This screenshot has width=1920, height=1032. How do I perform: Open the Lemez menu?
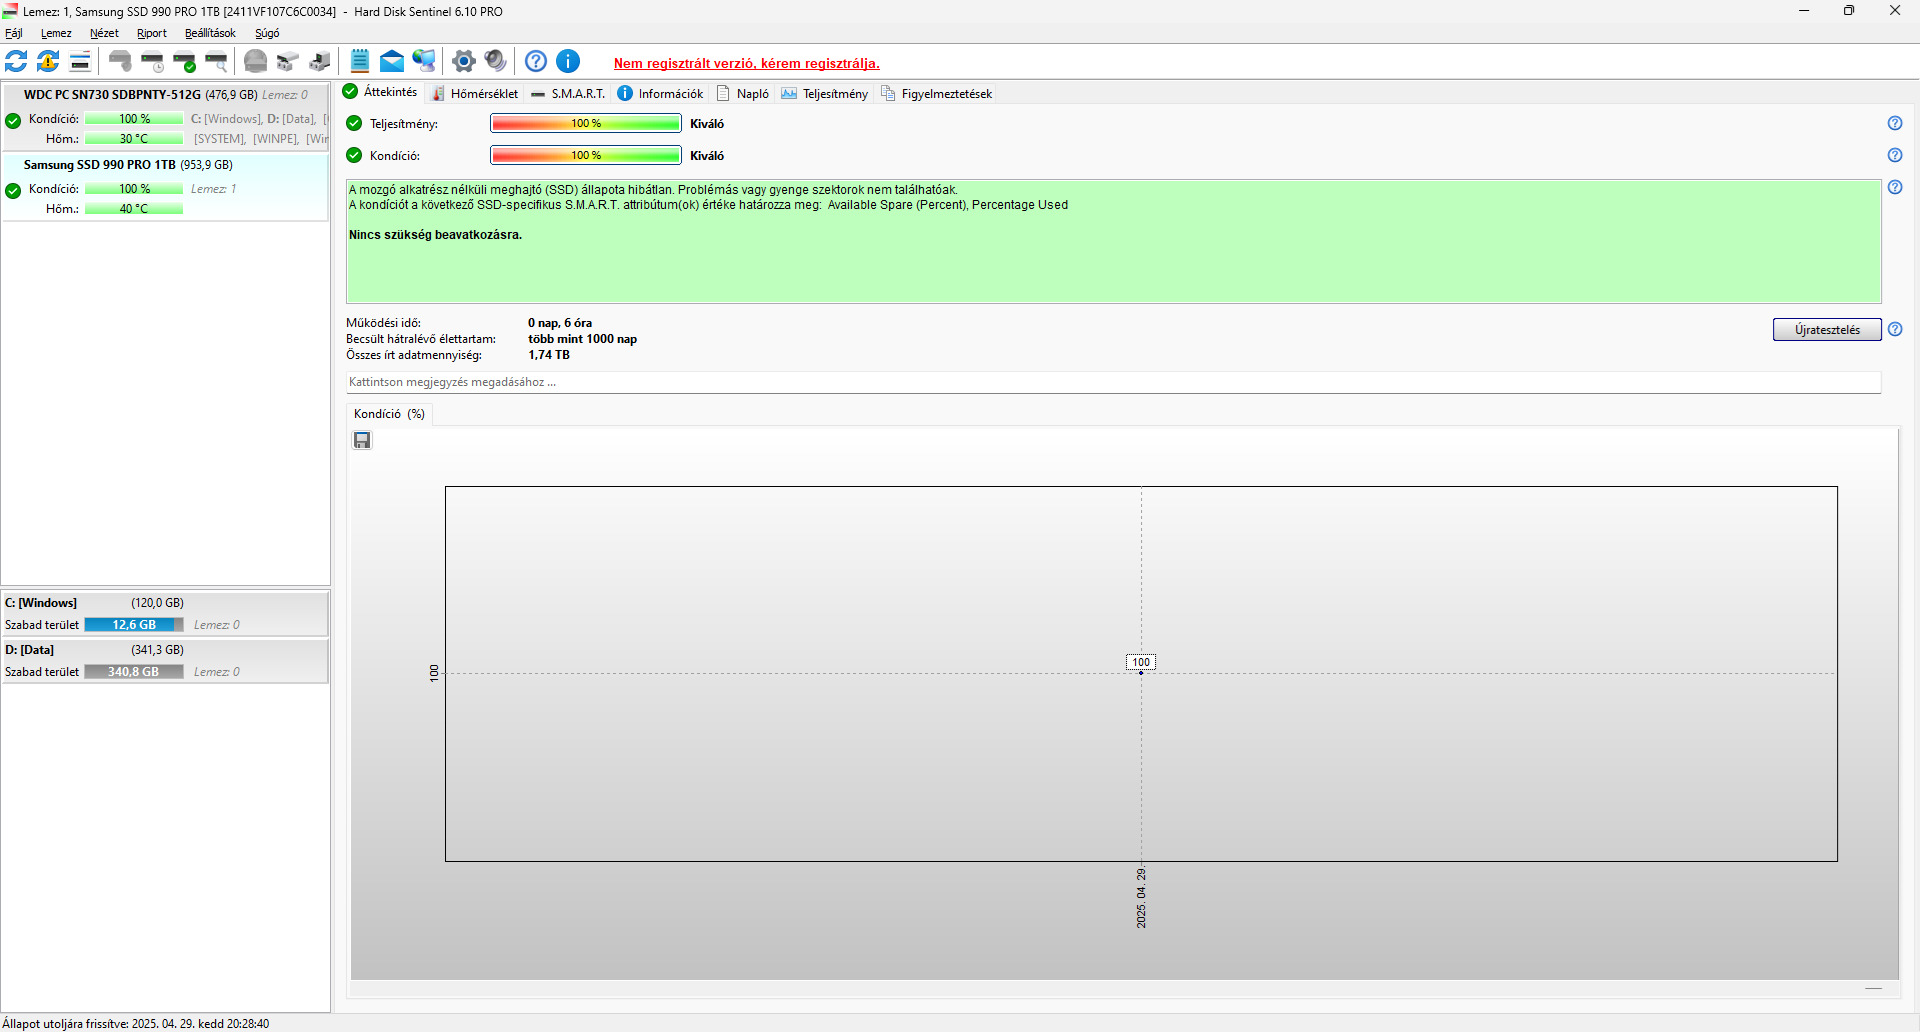56,33
